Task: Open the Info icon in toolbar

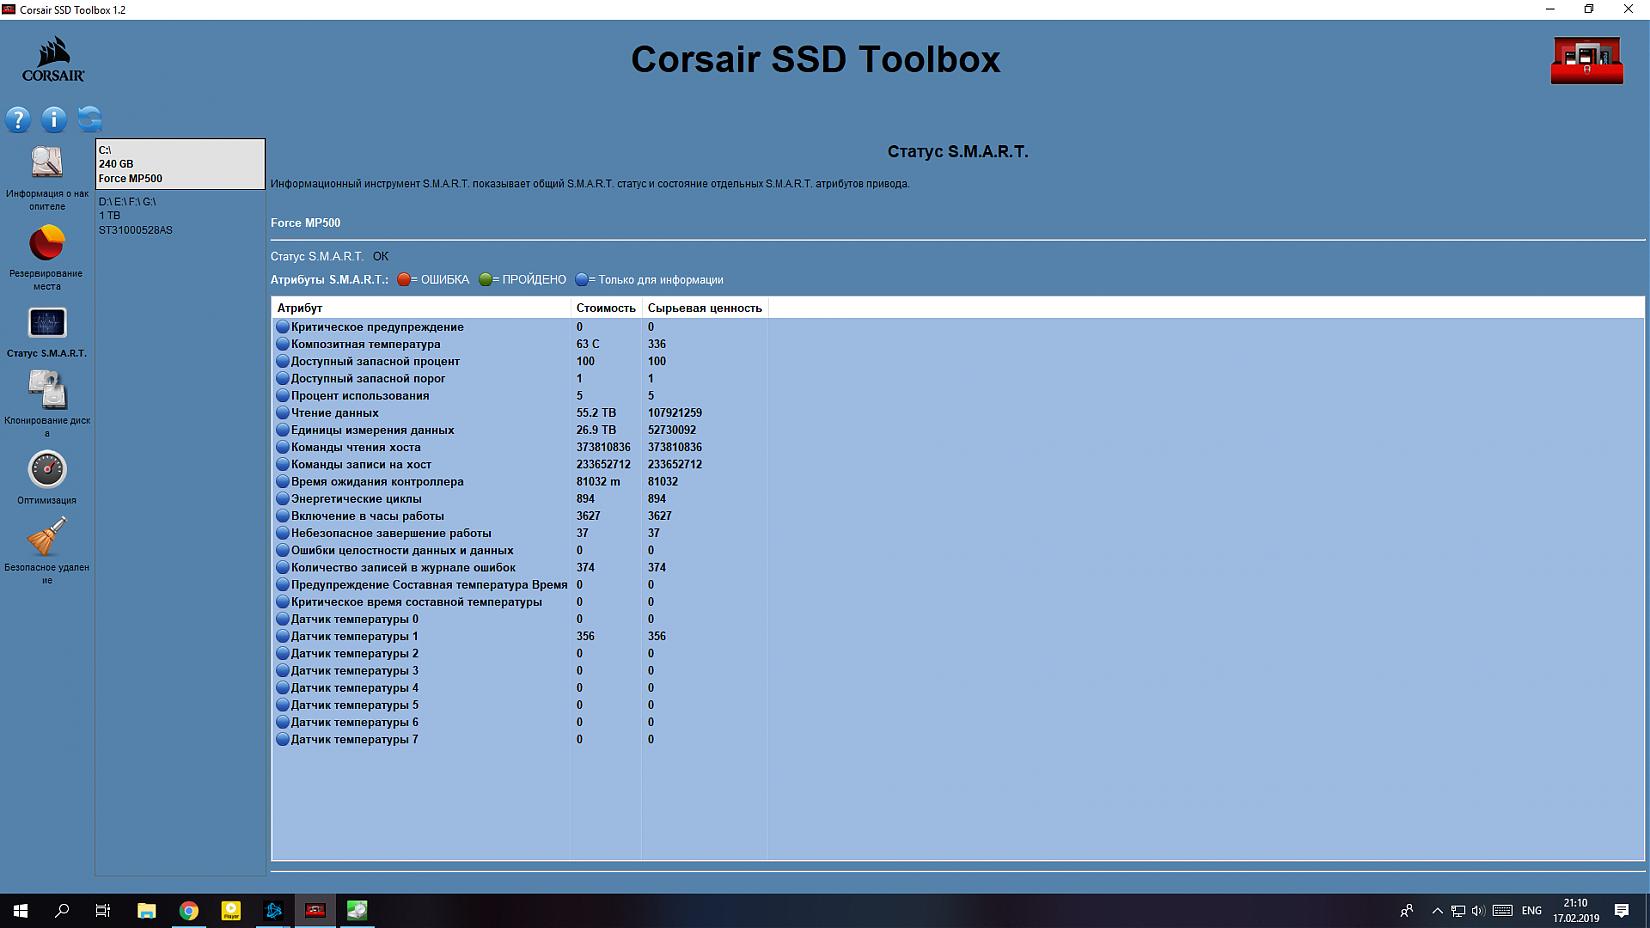Action: point(54,120)
